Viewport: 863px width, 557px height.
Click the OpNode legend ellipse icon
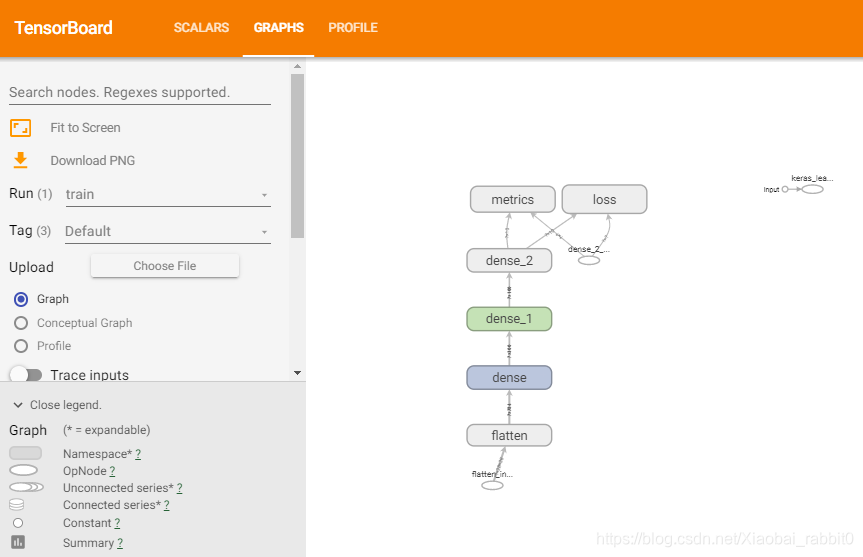(x=24, y=470)
